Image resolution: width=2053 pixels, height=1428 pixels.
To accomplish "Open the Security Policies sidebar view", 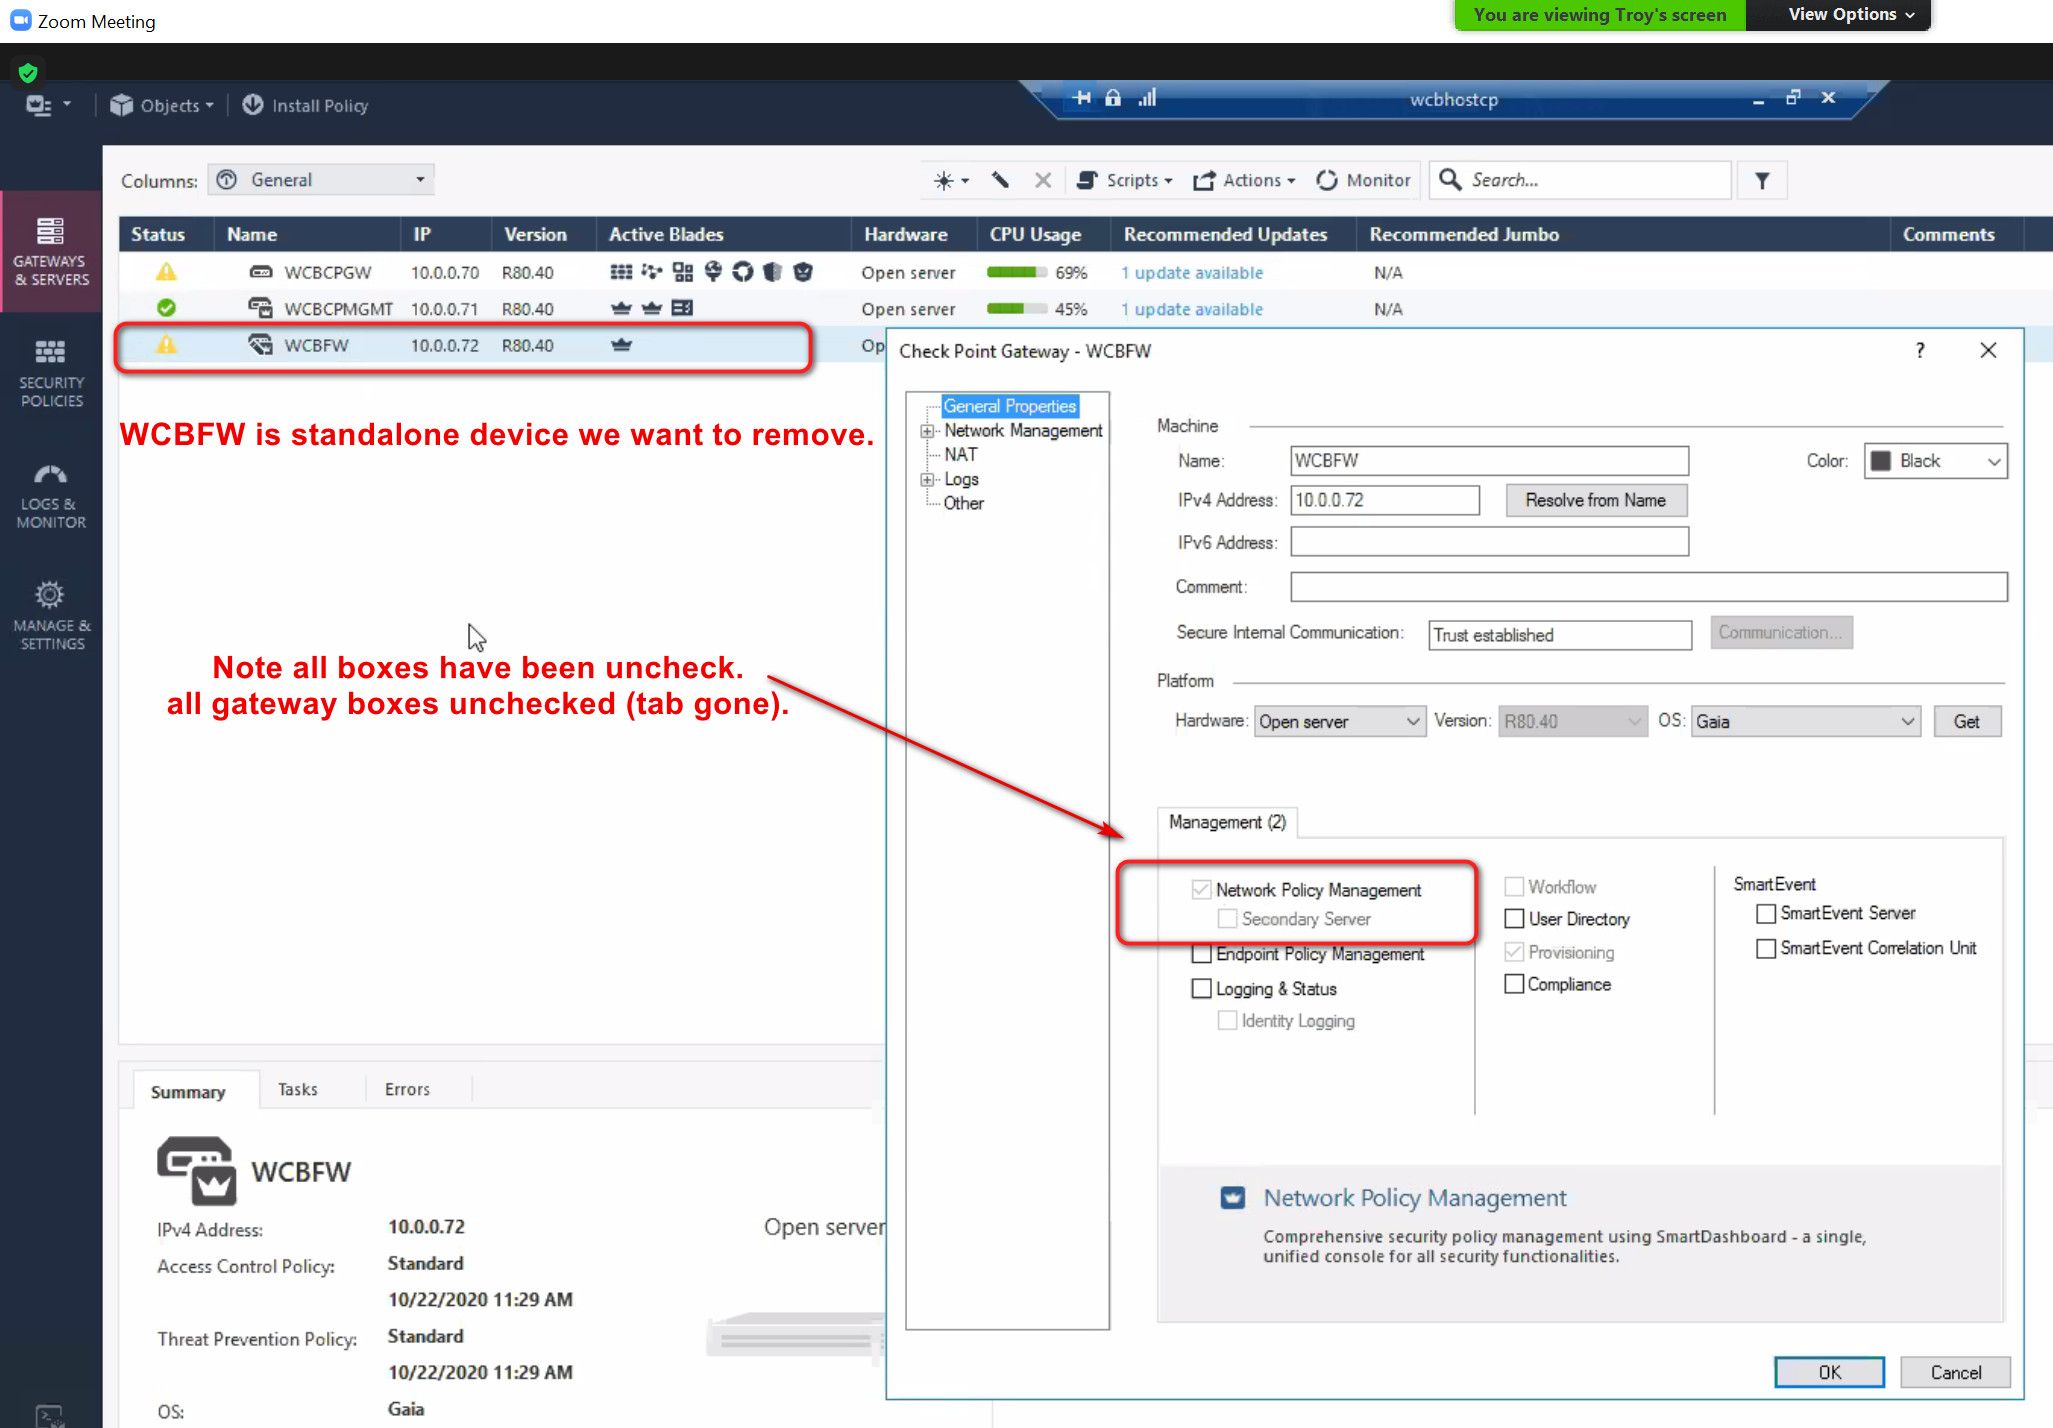I will click(51, 373).
